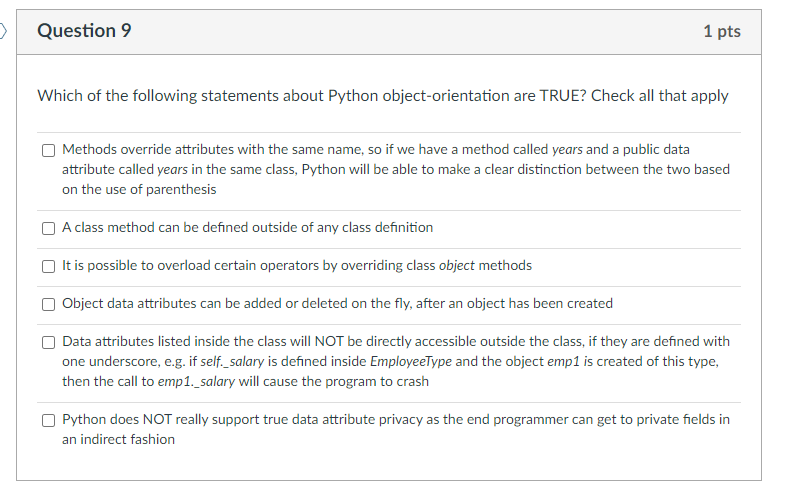Viewport: 787px width, 502px height.
Task: Click the italic text 'emp1._salary' in the fifth option
Action: tap(196, 382)
